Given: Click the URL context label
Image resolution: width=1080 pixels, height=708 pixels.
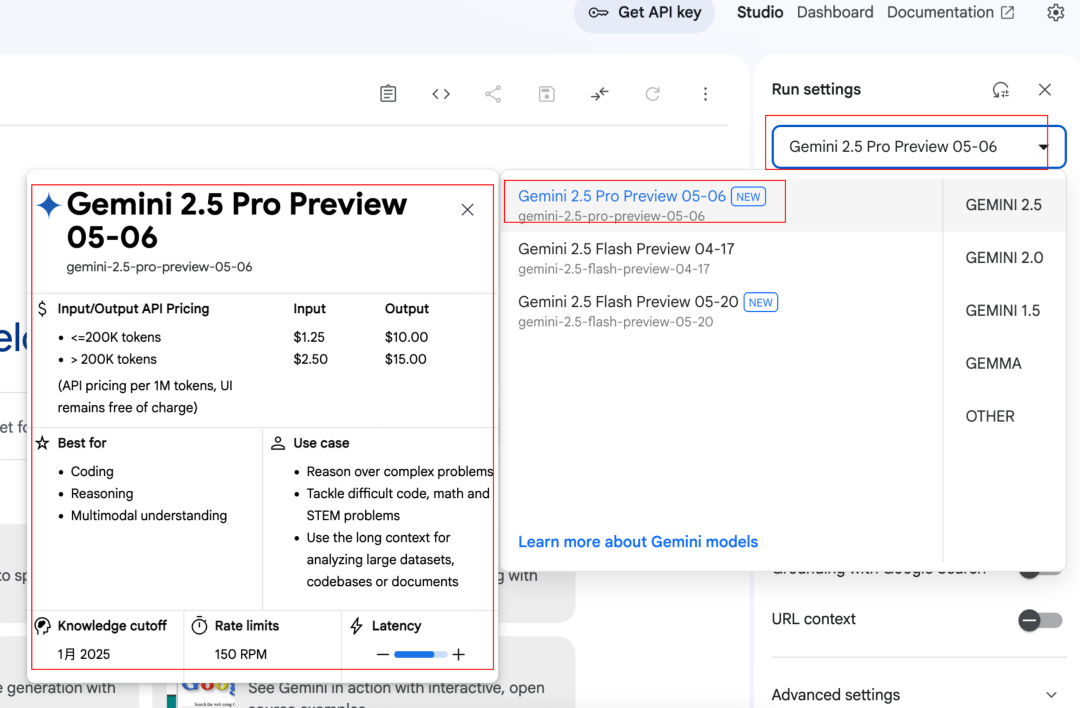Looking at the screenshot, I should coord(813,619).
